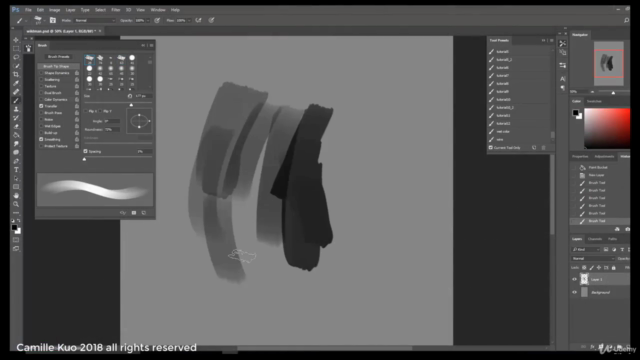Enable Scattering checkbox

[x=41, y=80]
